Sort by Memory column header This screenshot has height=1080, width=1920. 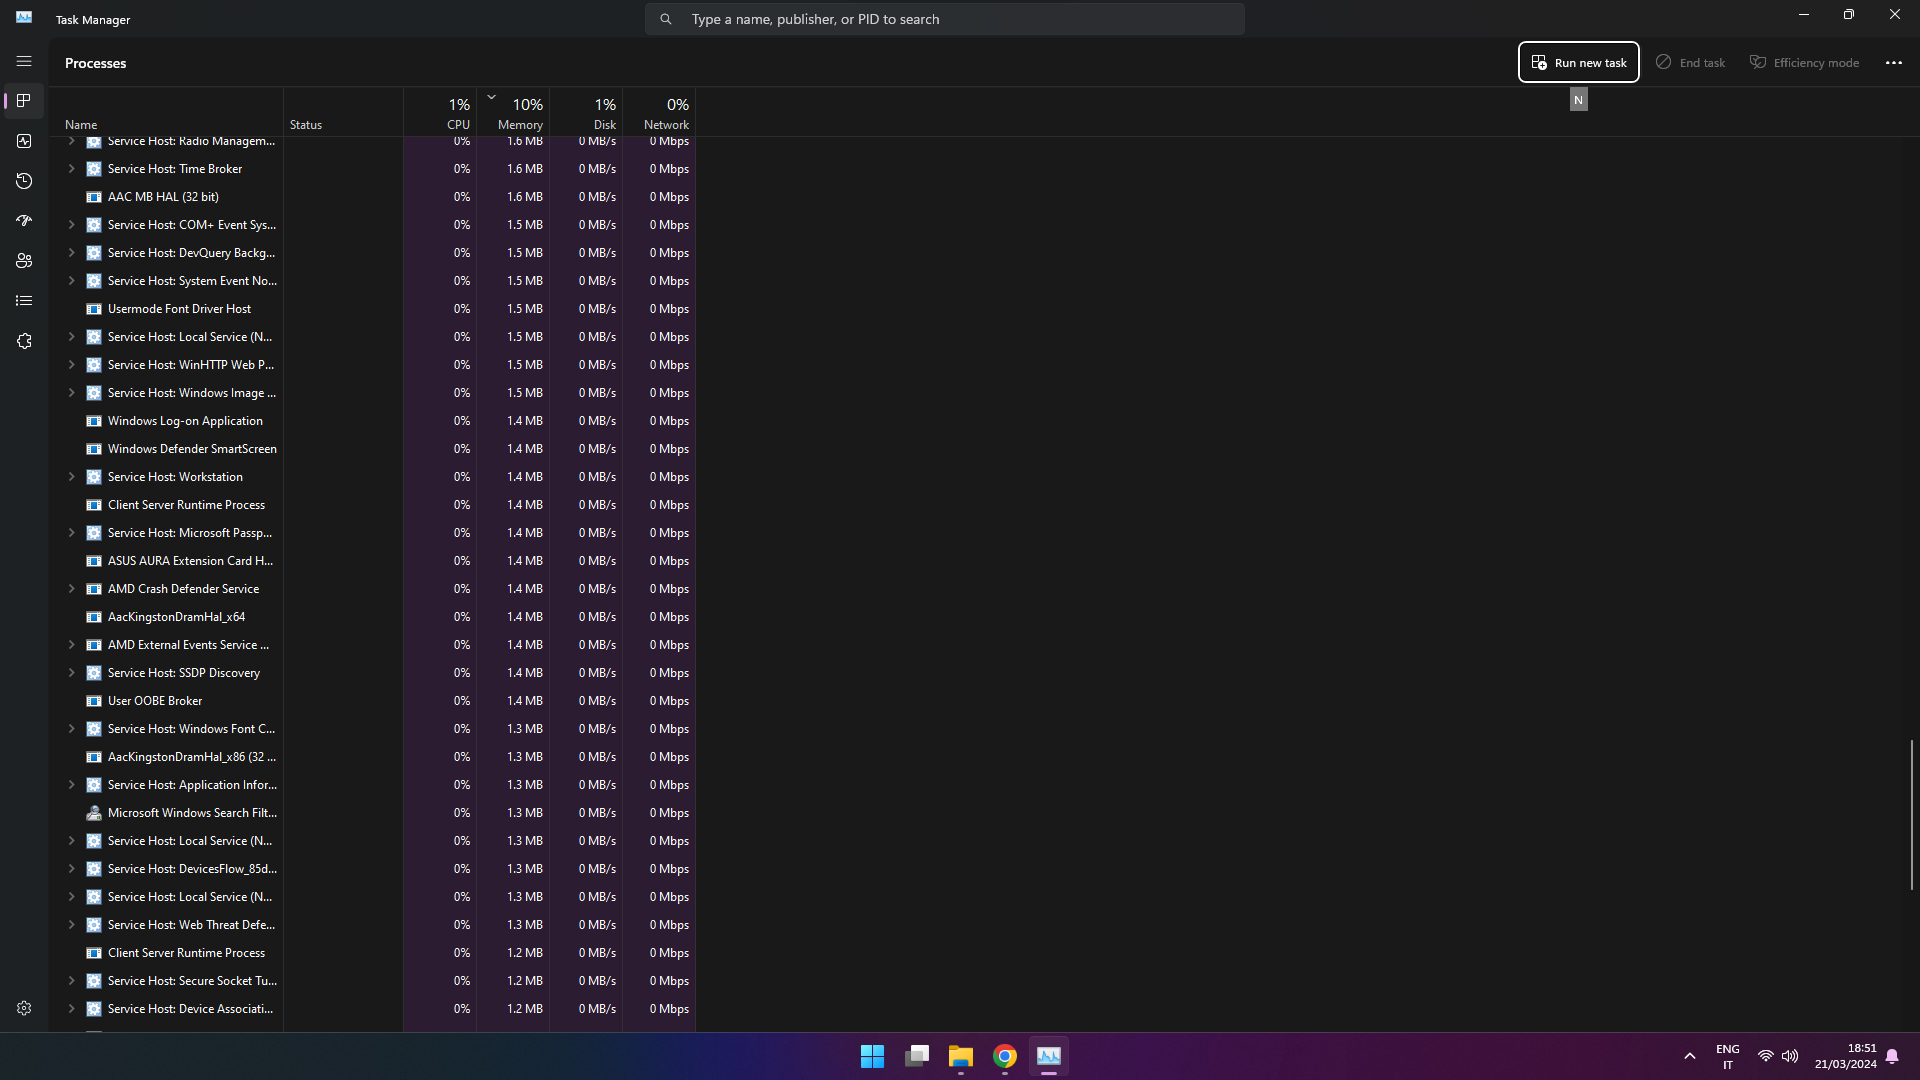[513, 112]
